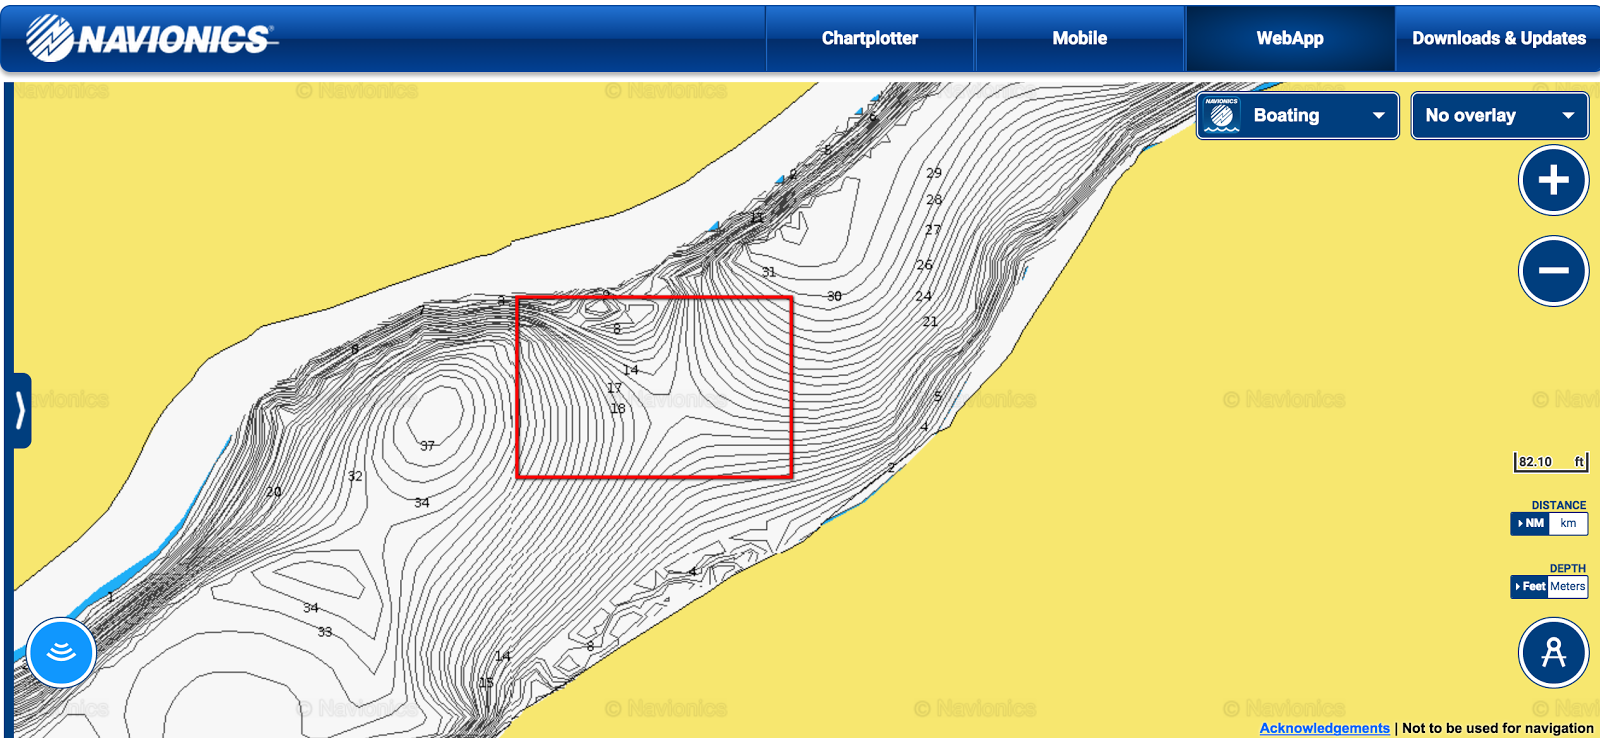Click the Navionics icon in Boating selector
The height and width of the screenshot is (738, 1600).
coord(1222,116)
